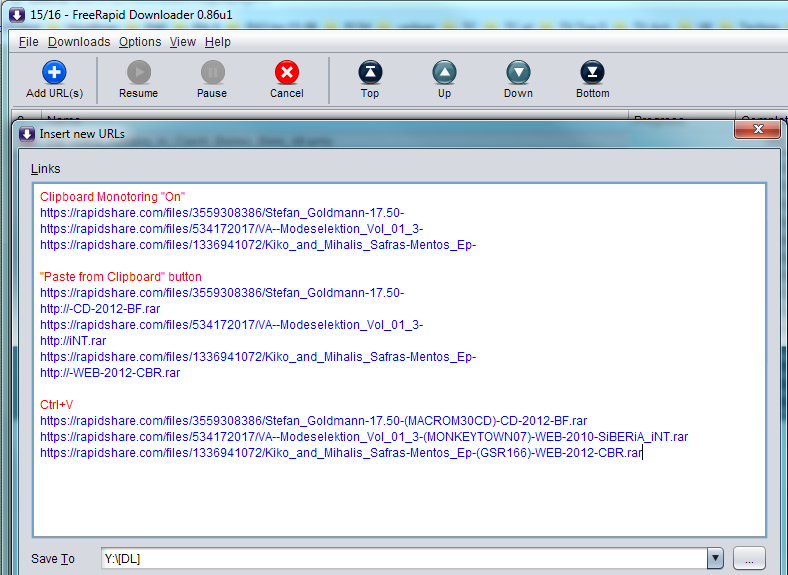Click the Stefan_Goldmann full link under Ctrl+V

313,421
